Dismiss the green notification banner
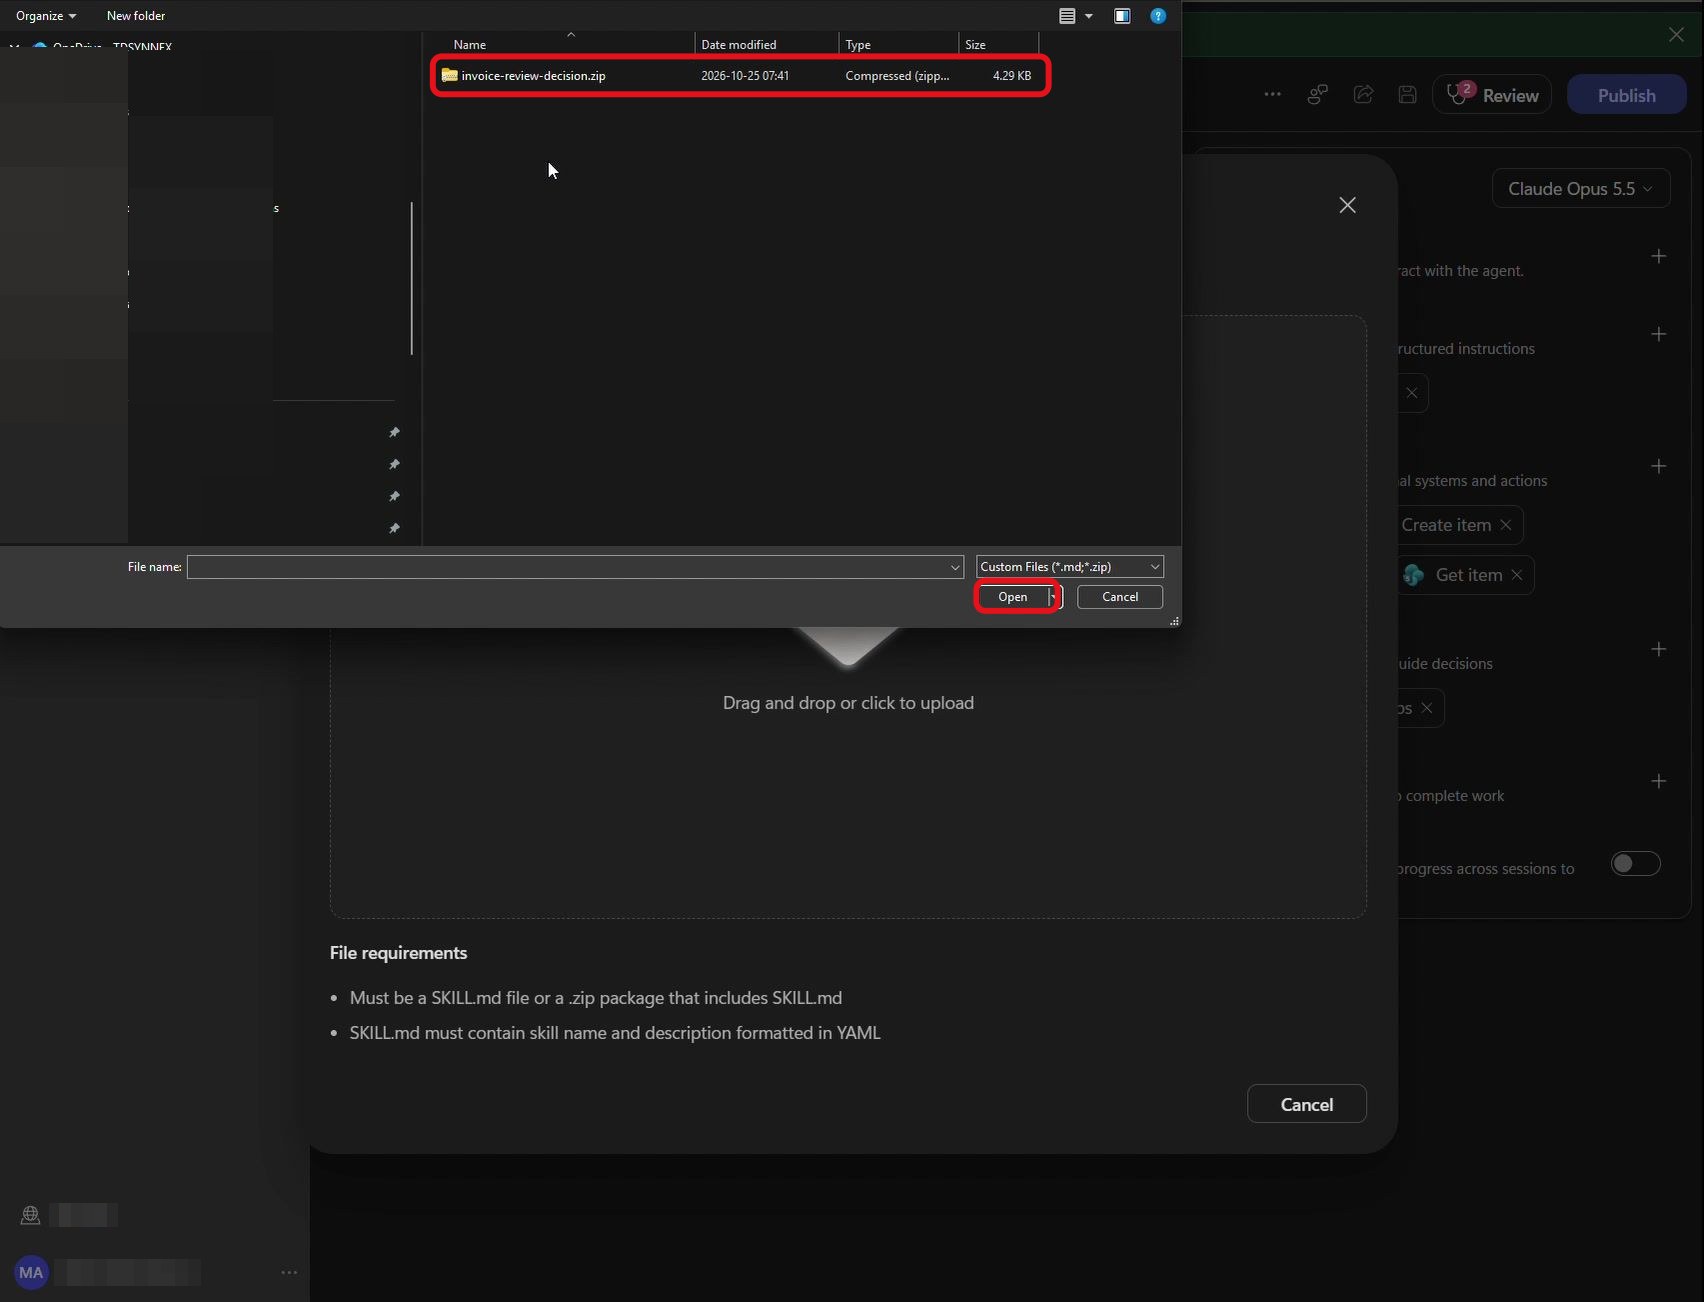Screen dimensions: 1704x1302 tap(1676, 35)
